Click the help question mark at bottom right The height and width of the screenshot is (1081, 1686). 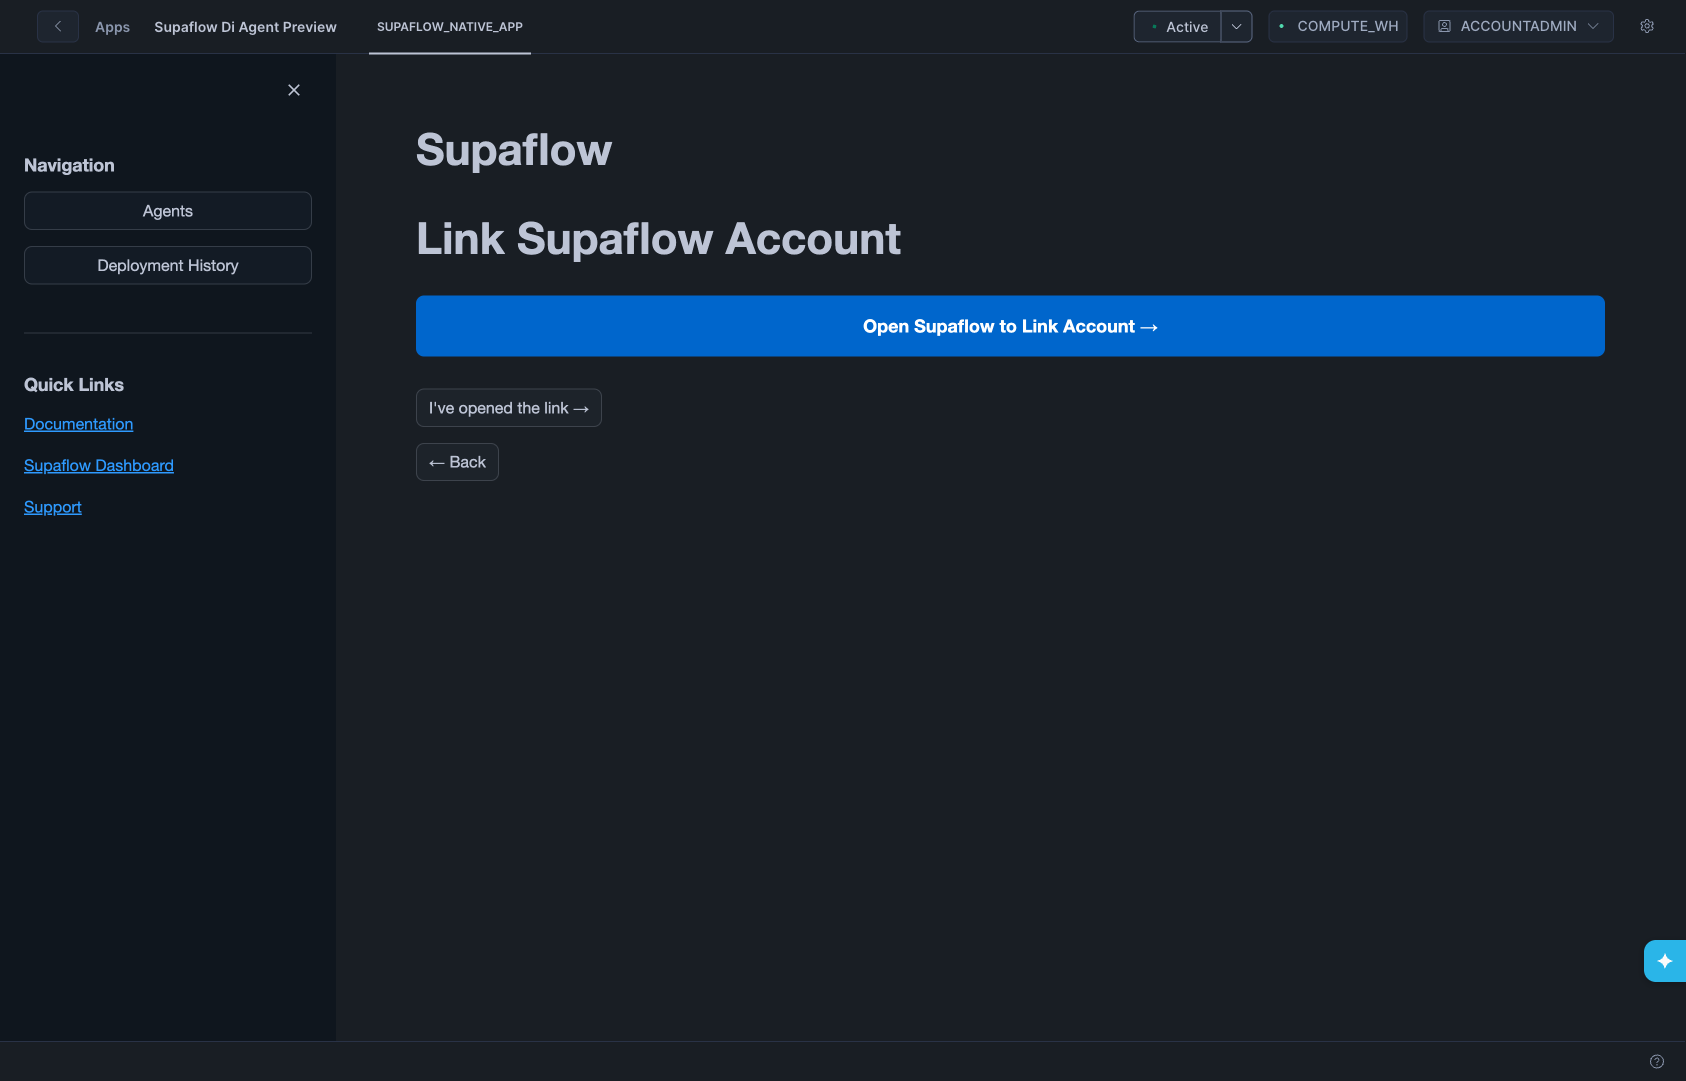[x=1655, y=1063]
